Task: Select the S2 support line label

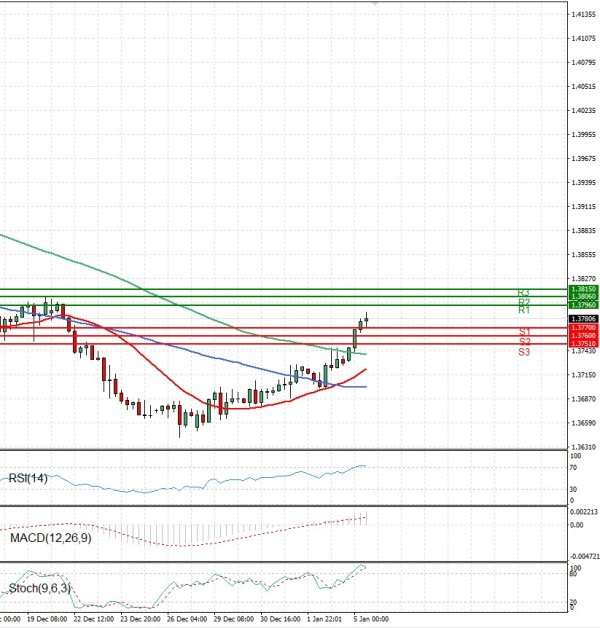Action: point(524,342)
